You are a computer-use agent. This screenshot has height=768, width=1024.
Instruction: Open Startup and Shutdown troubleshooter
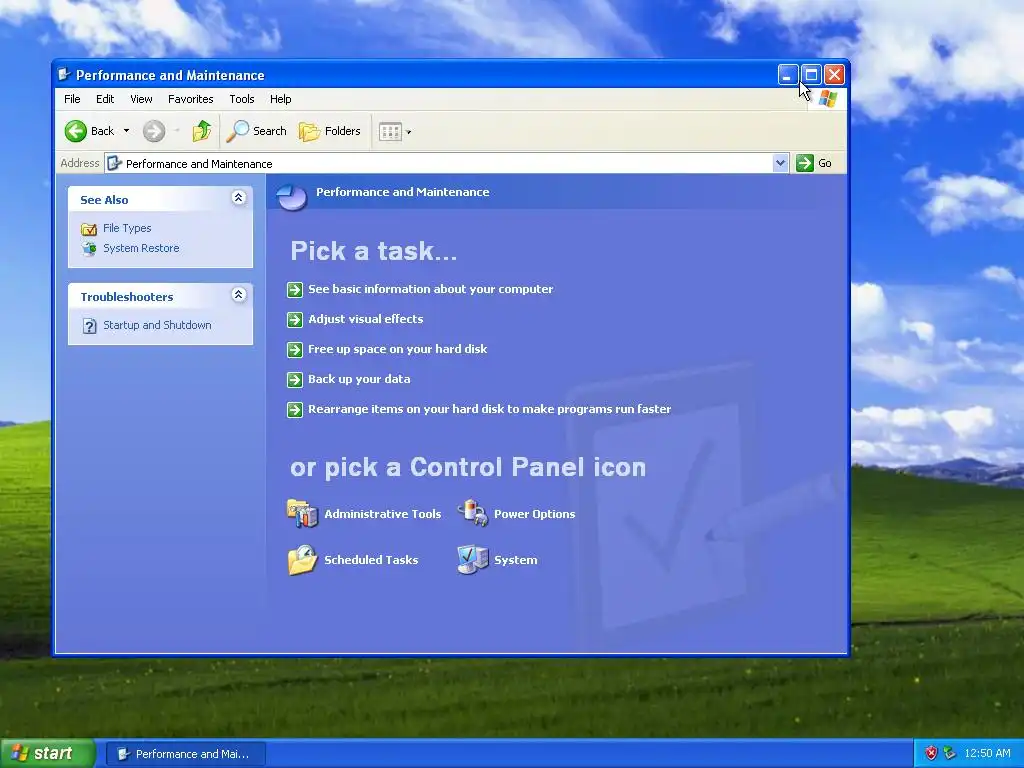click(x=157, y=325)
